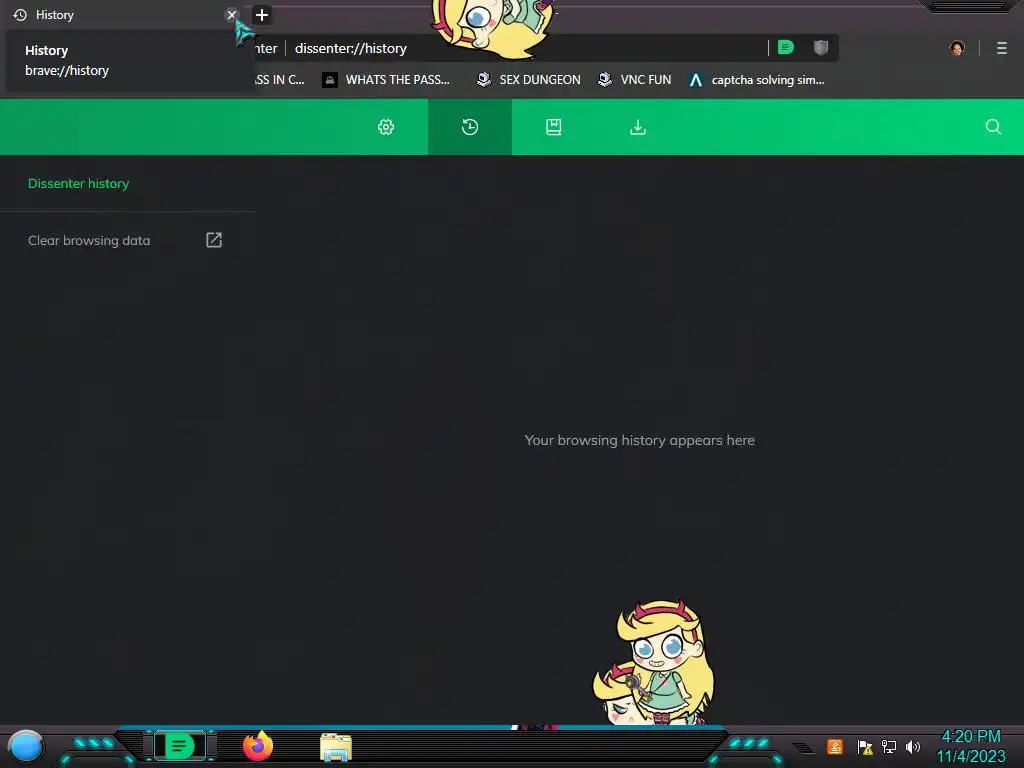Open the Settings gear tab in green bar
This screenshot has height=768, width=1024.
point(386,127)
